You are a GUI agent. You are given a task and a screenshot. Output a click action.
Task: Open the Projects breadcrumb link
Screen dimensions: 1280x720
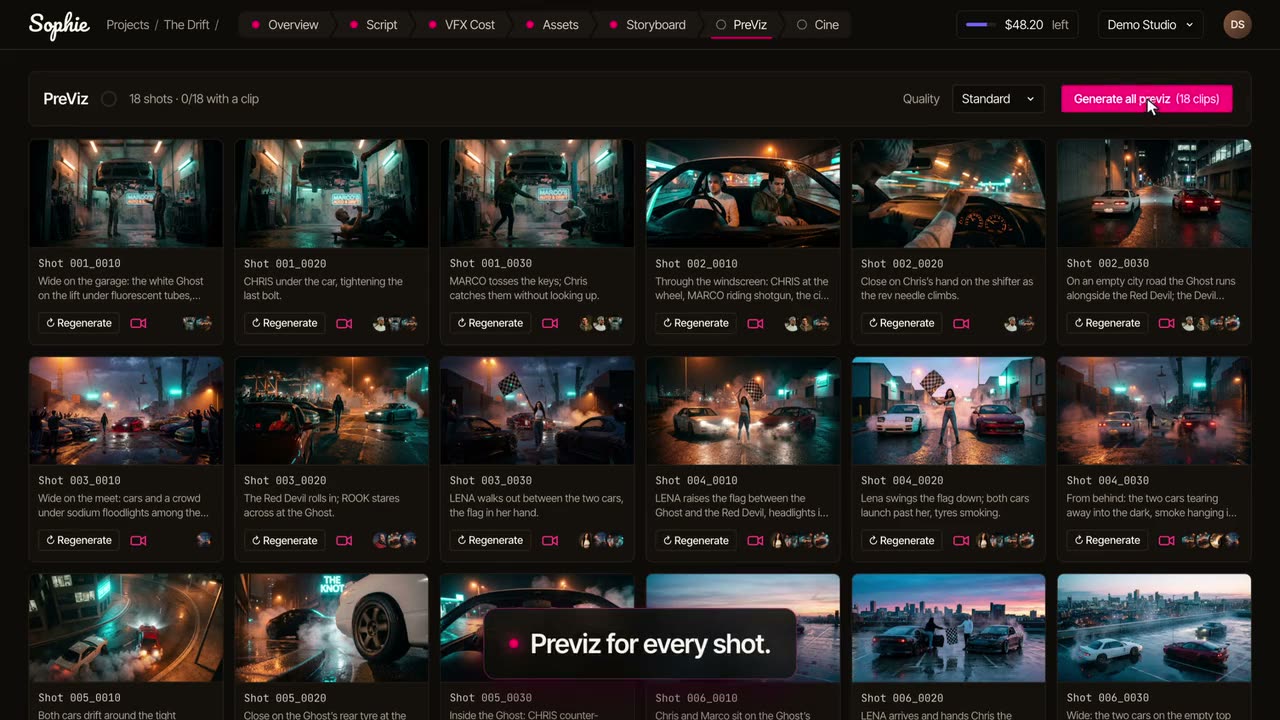coord(128,25)
